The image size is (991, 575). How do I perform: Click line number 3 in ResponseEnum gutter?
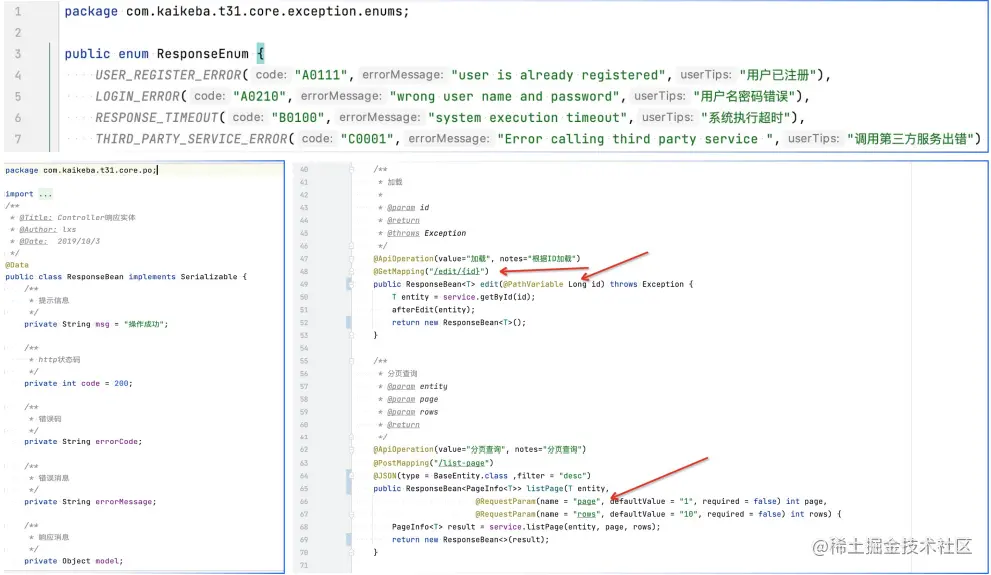coord(18,54)
